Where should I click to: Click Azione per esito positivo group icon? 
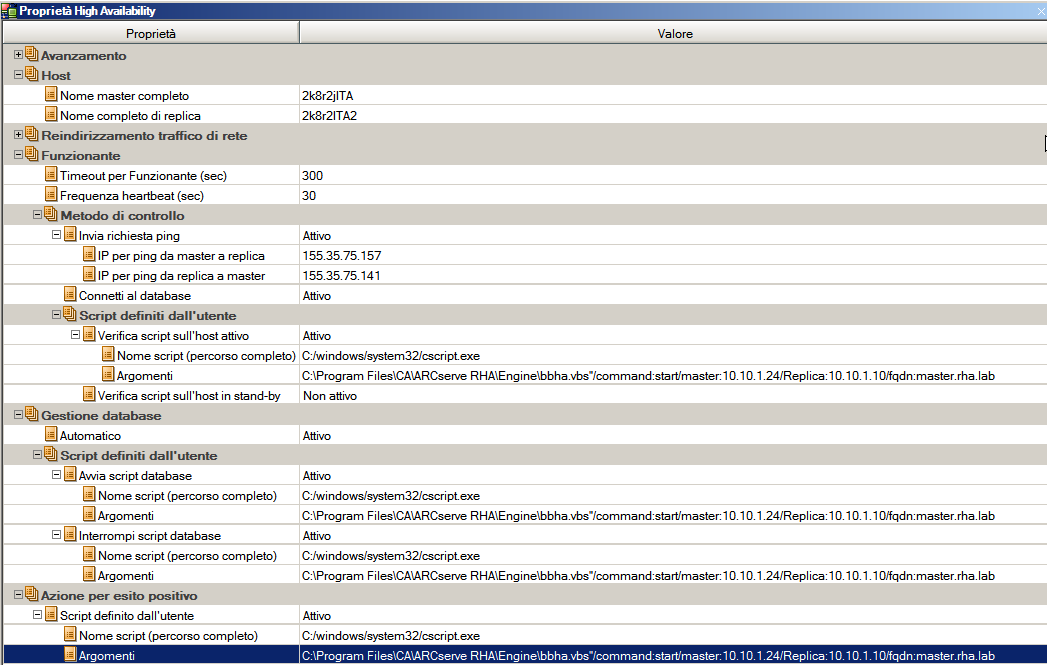pyautogui.click(x=31, y=594)
